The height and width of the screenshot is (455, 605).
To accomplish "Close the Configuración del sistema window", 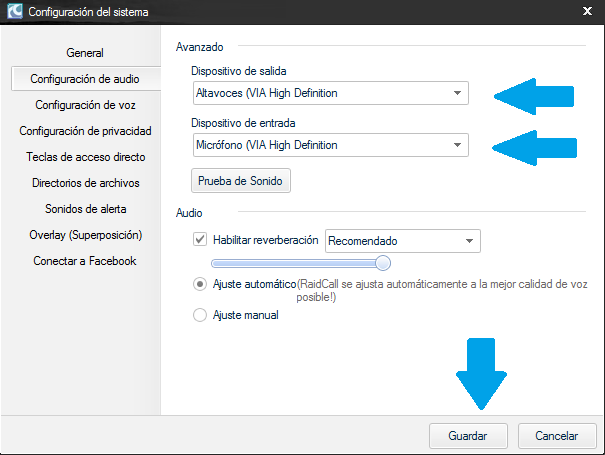I will [586, 12].
